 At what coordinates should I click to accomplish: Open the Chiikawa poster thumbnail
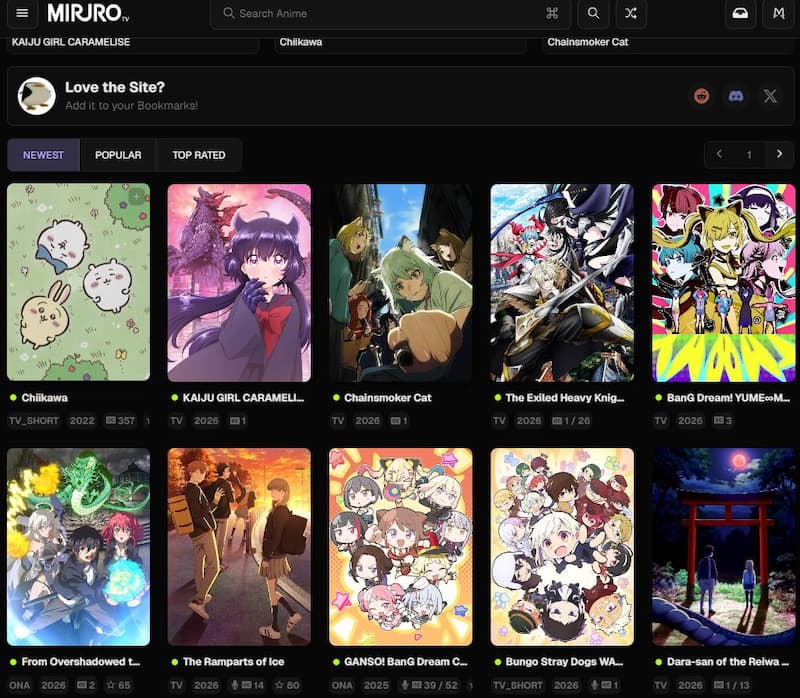(x=79, y=282)
